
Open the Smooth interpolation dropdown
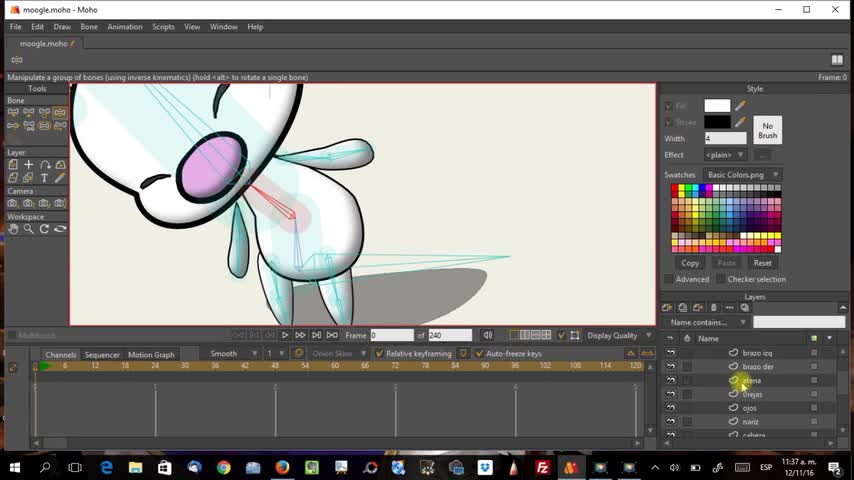(x=232, y=354)
